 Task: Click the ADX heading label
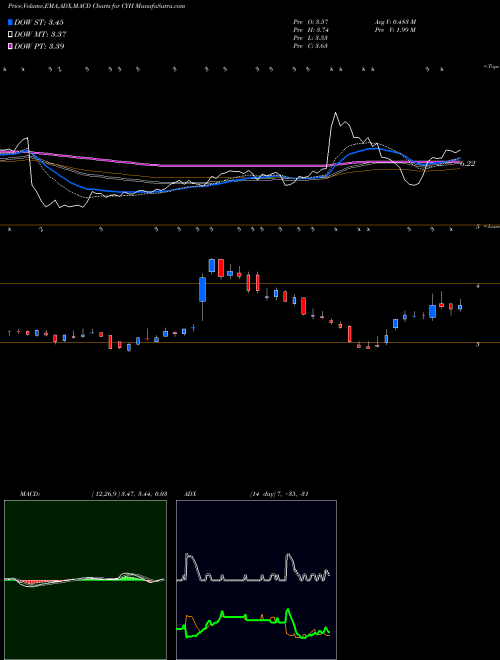pos(190,494)
